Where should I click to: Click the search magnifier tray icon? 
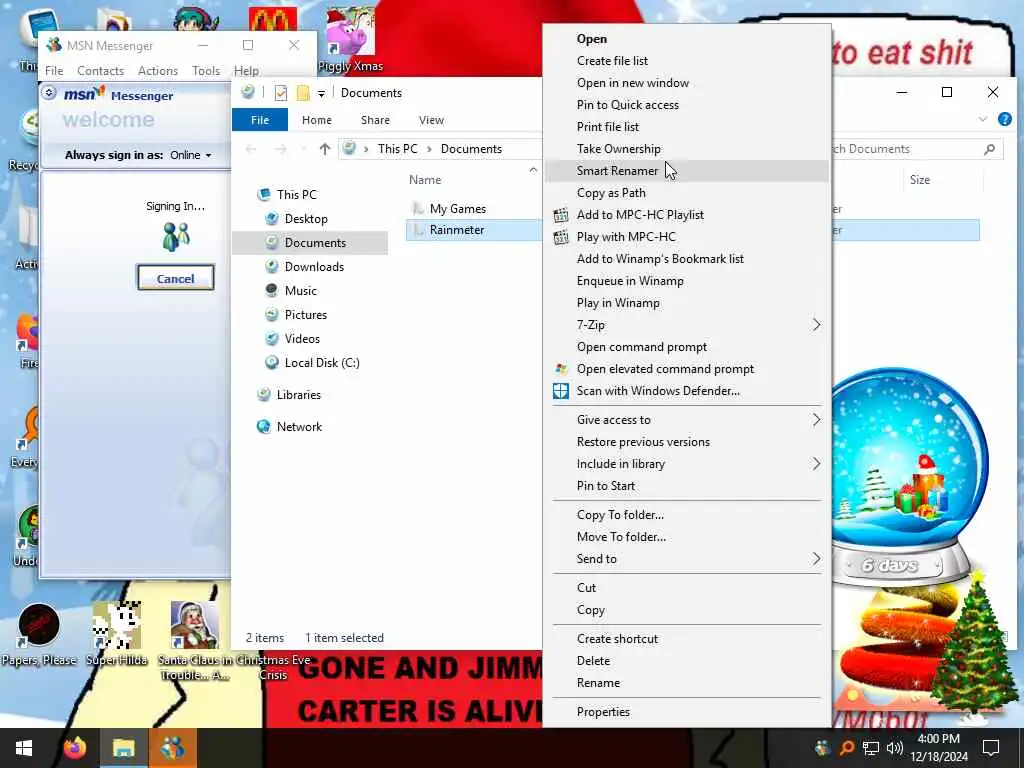(846, 748)
